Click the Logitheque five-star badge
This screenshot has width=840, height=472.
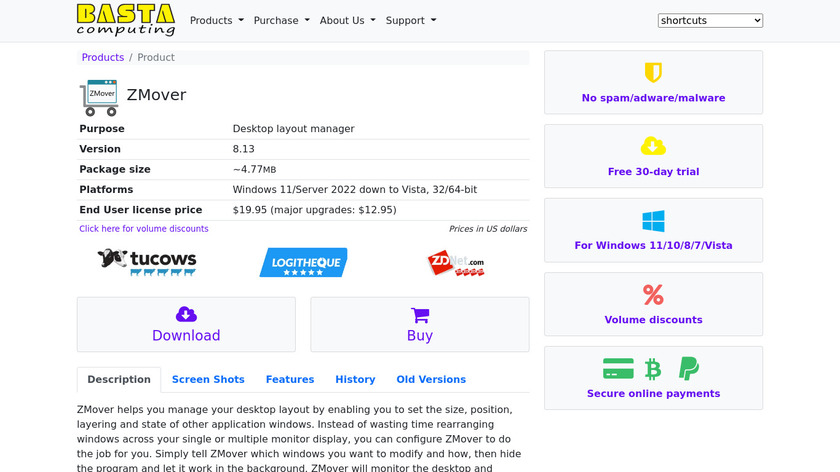coord(303,262)
